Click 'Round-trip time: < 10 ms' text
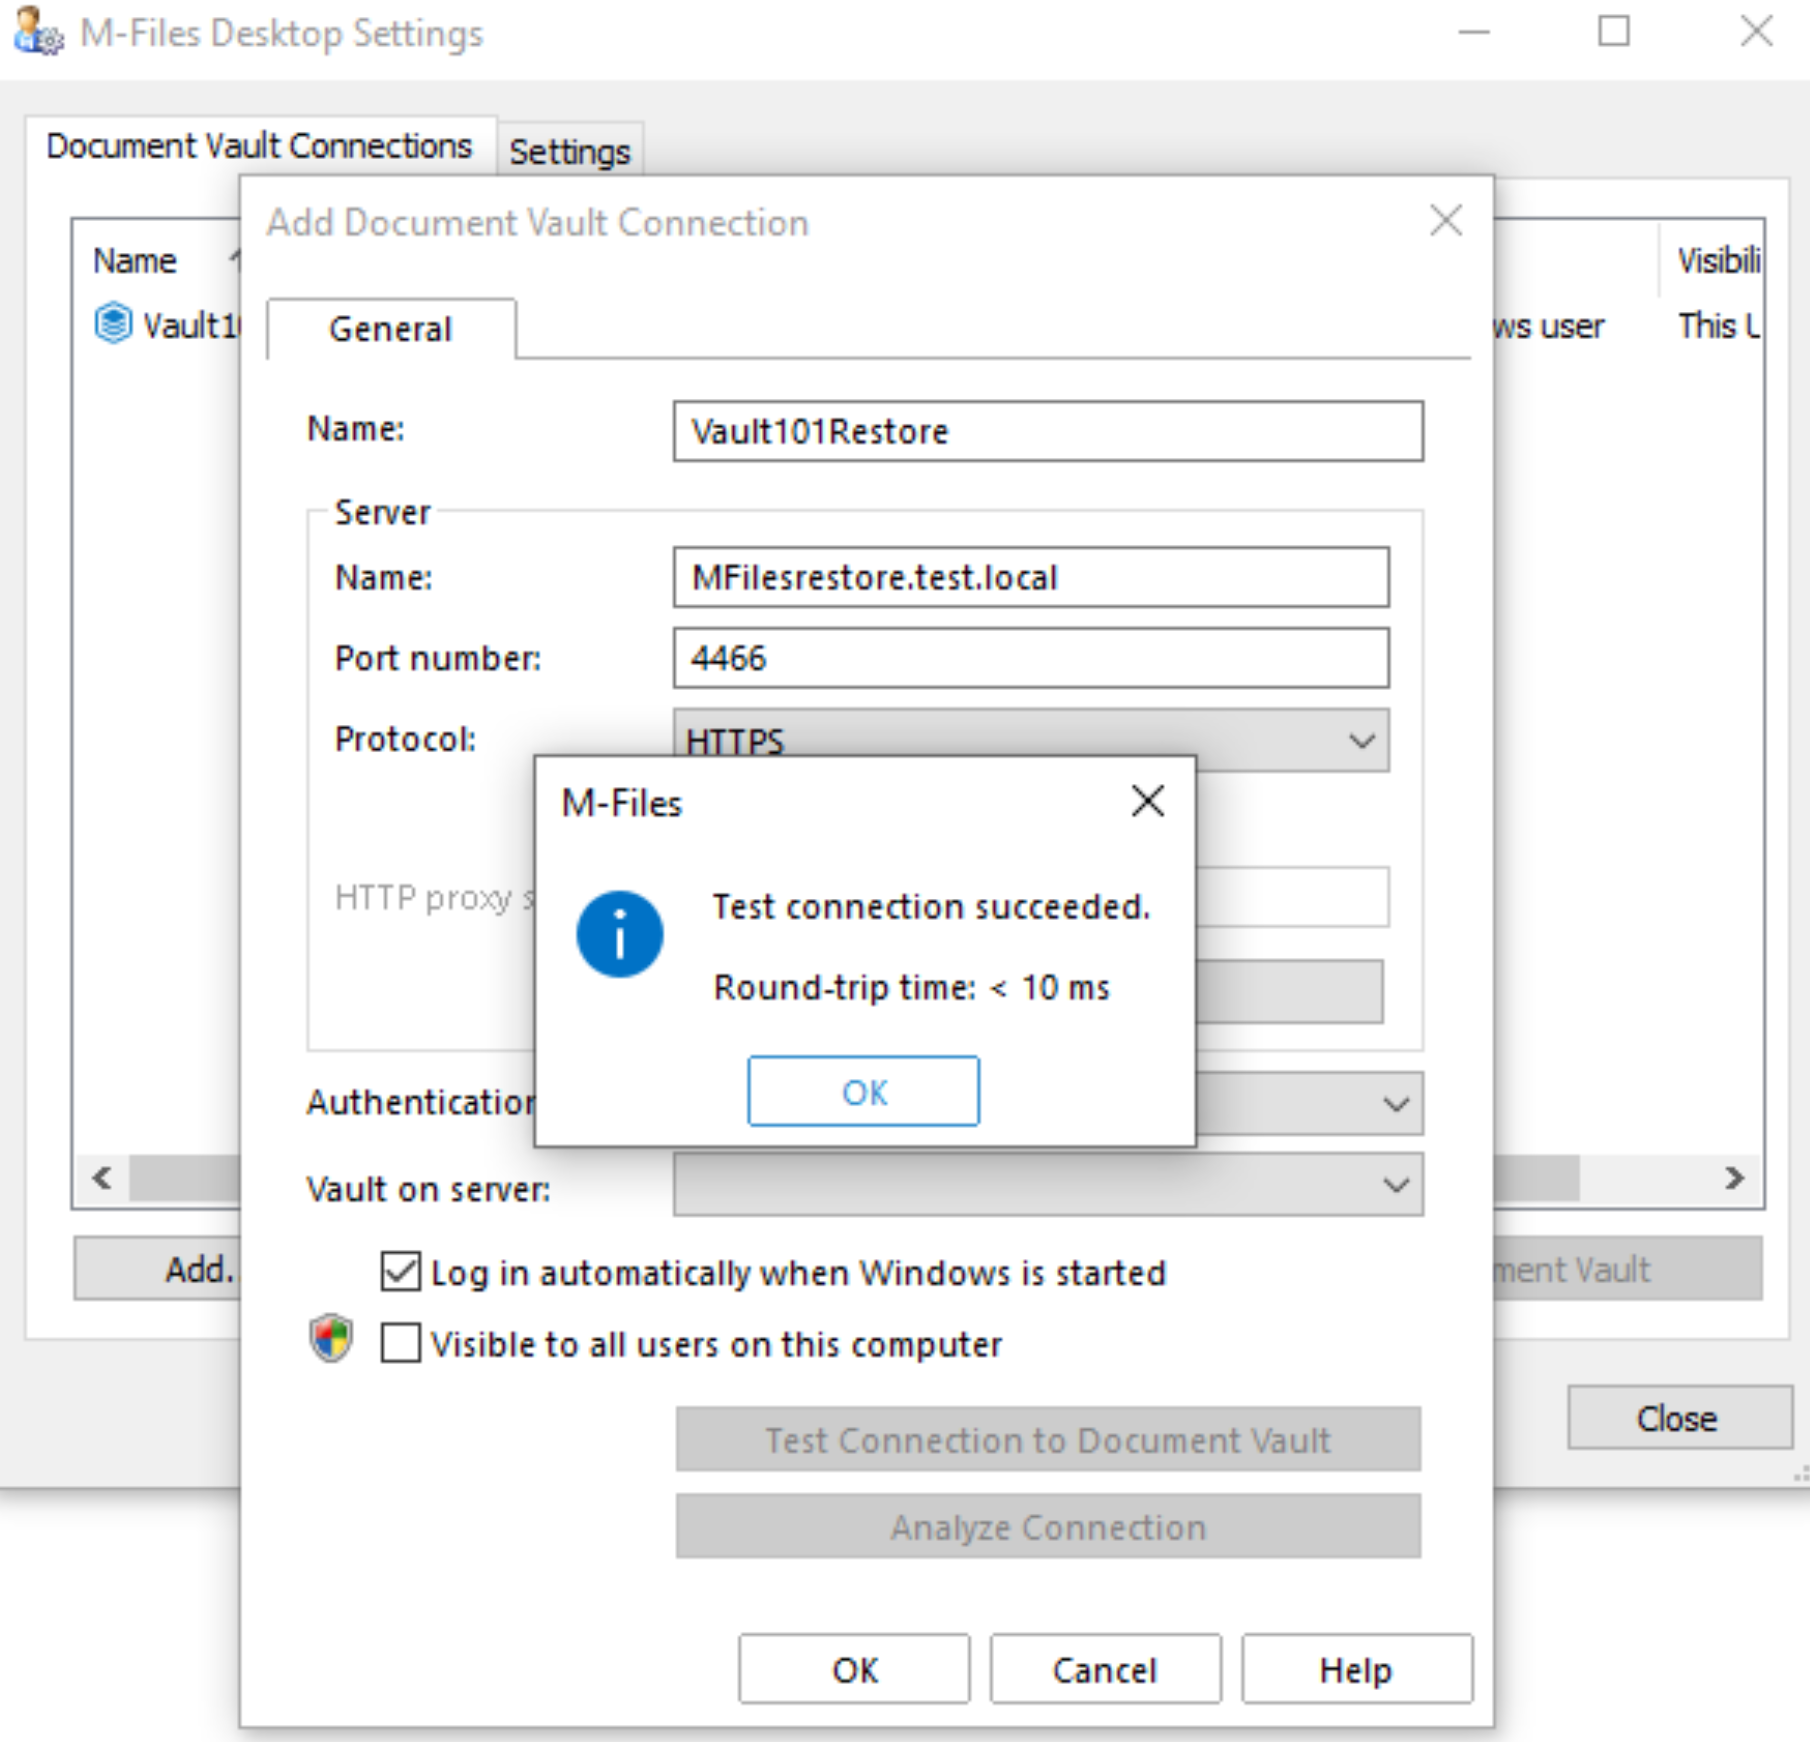 point(911,987)
